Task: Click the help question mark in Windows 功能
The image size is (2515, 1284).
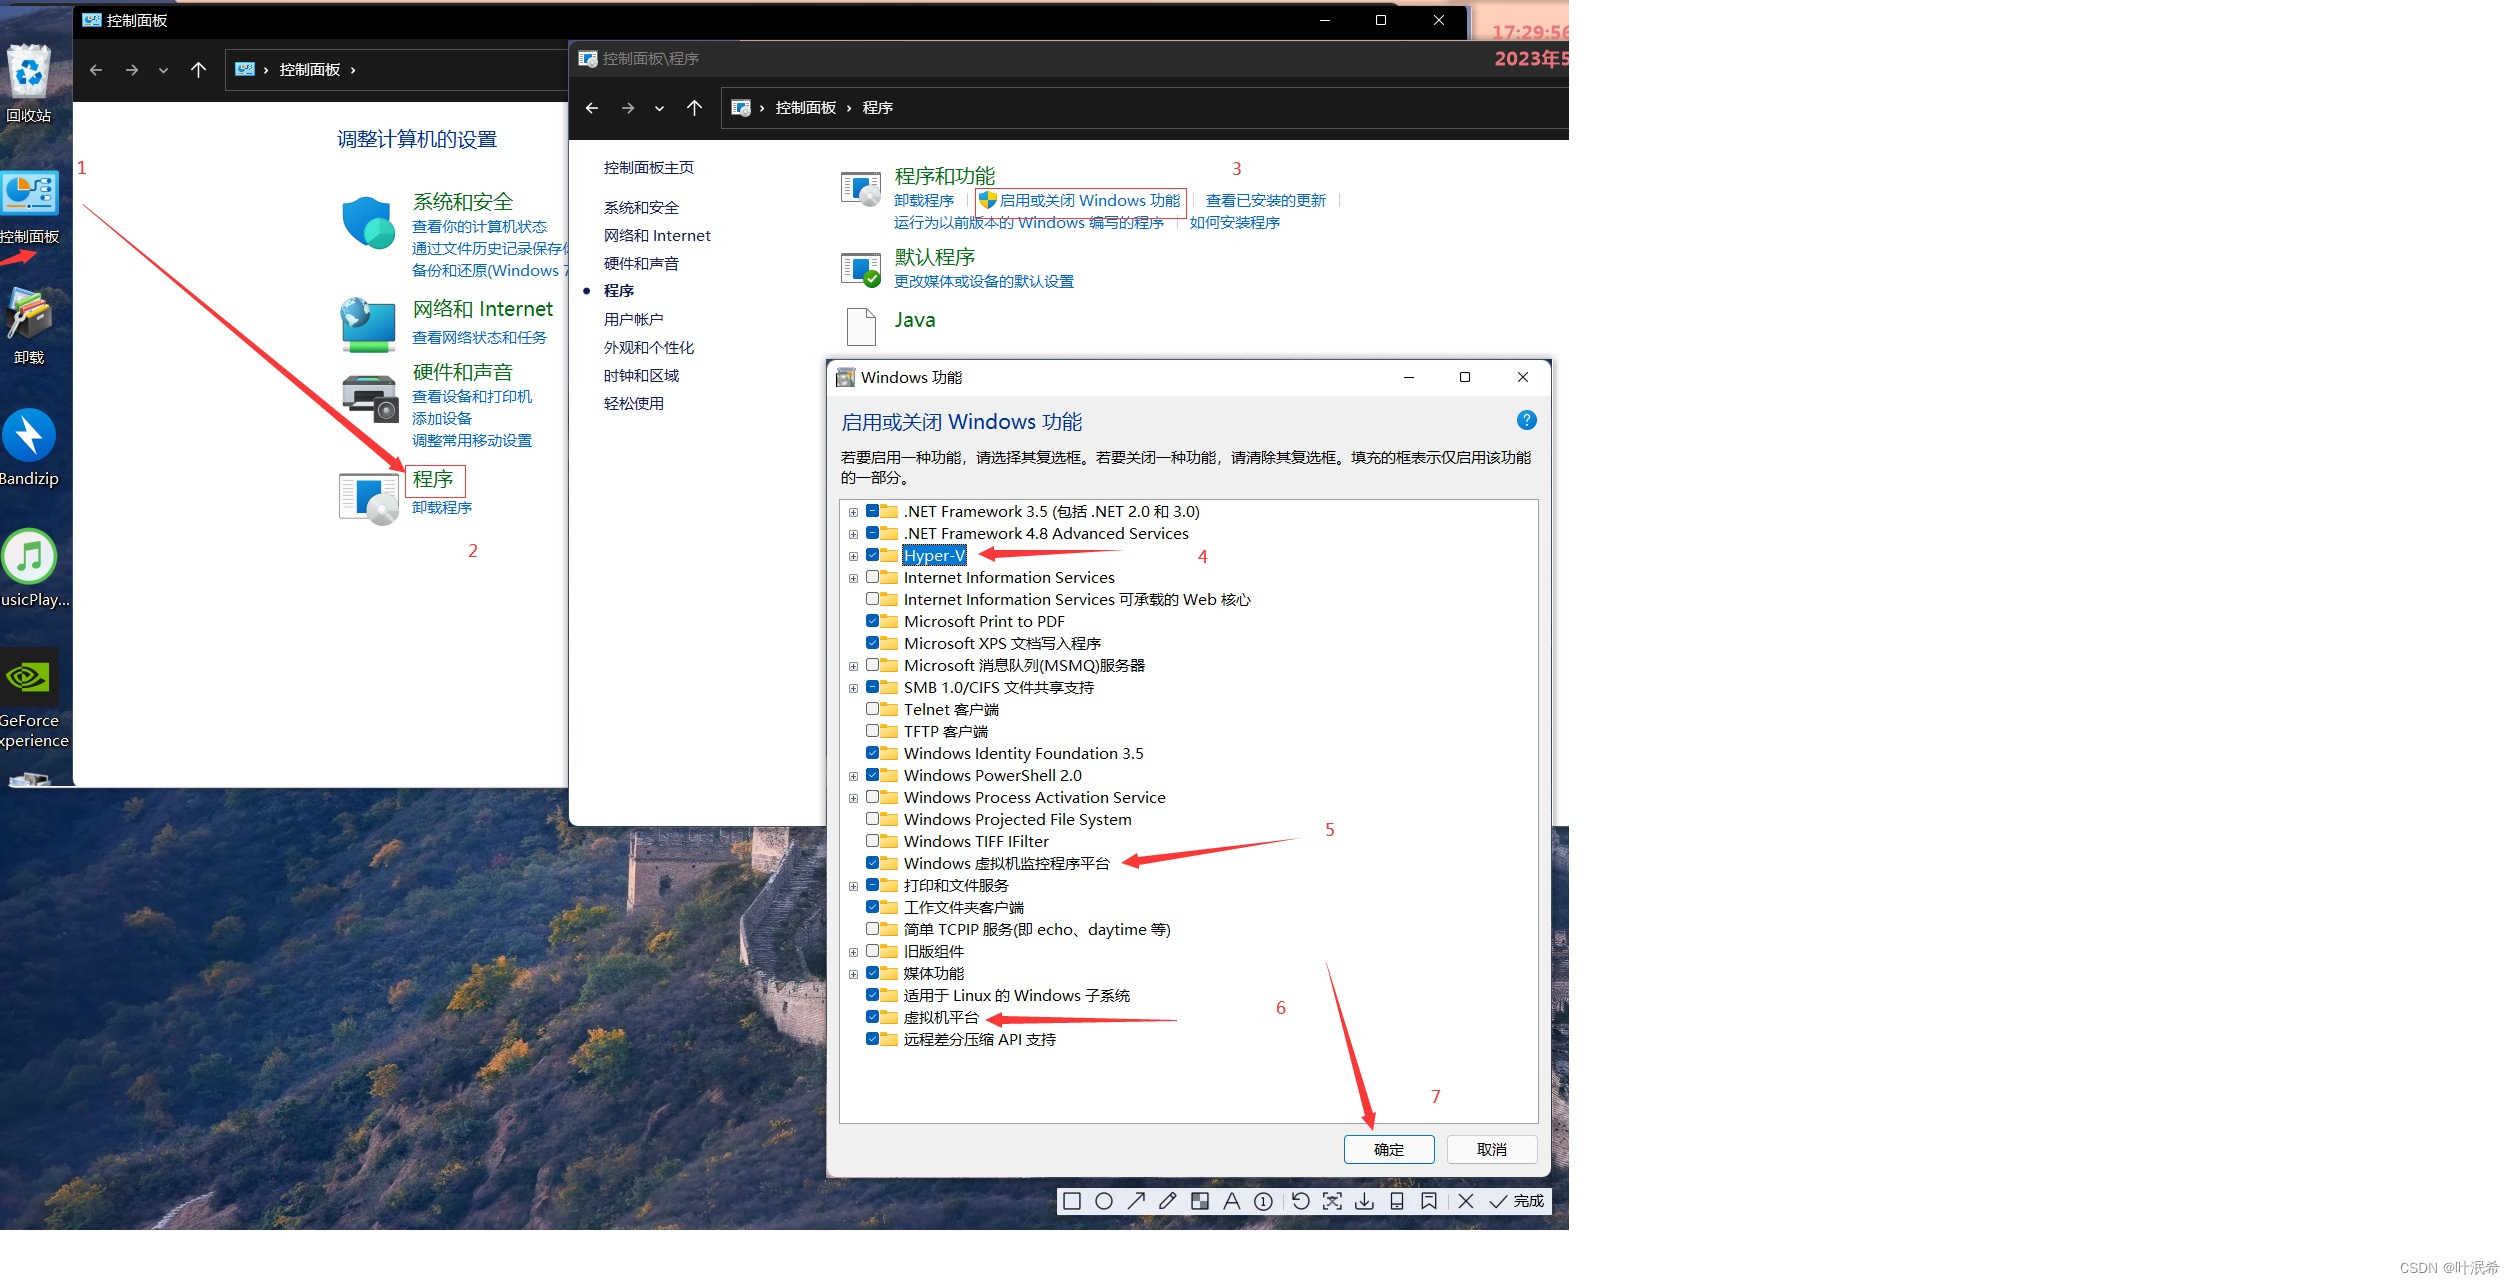Action: click(1526, 420)
